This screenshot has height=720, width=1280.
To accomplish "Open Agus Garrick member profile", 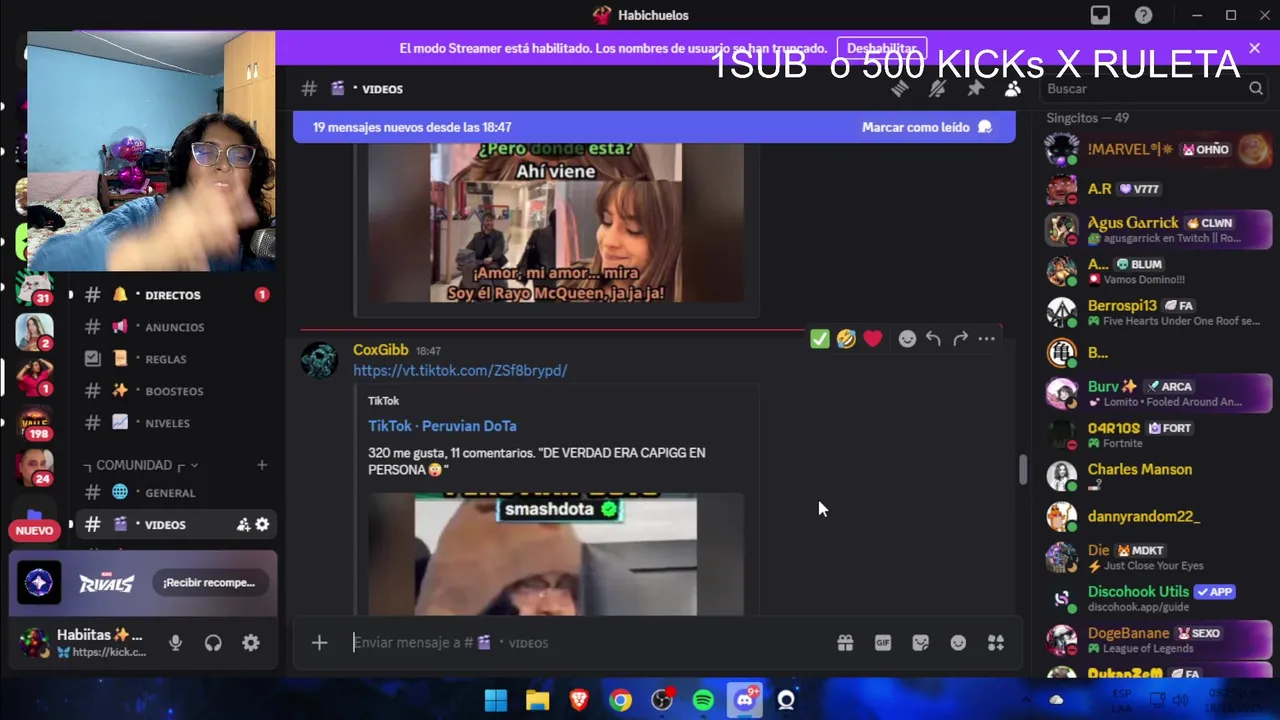I will (1157, 229).
